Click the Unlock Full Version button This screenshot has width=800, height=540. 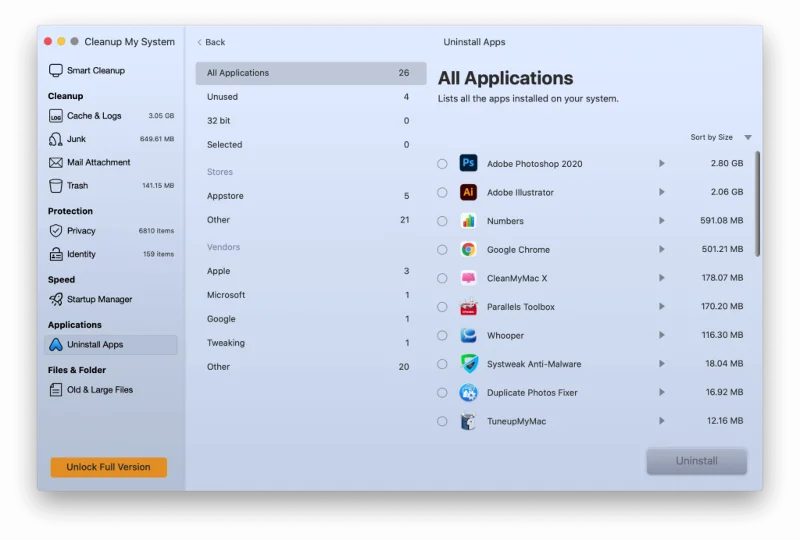click(x=109, y=467)
